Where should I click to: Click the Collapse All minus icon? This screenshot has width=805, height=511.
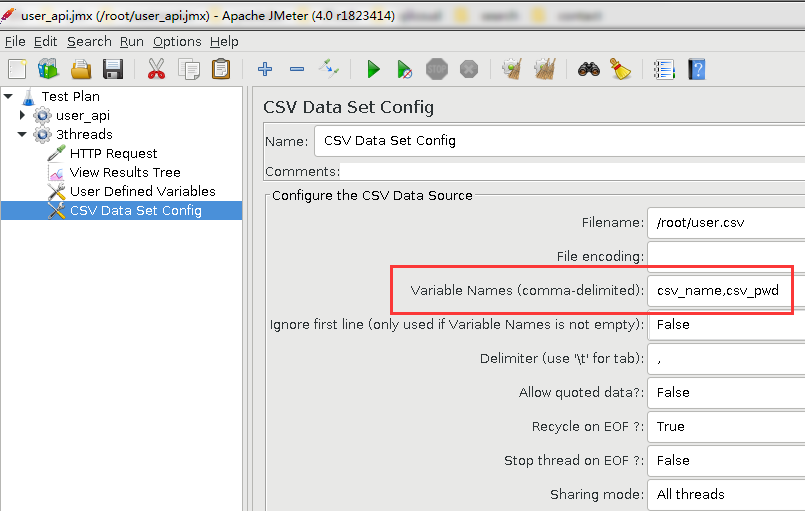click(297, 69)
